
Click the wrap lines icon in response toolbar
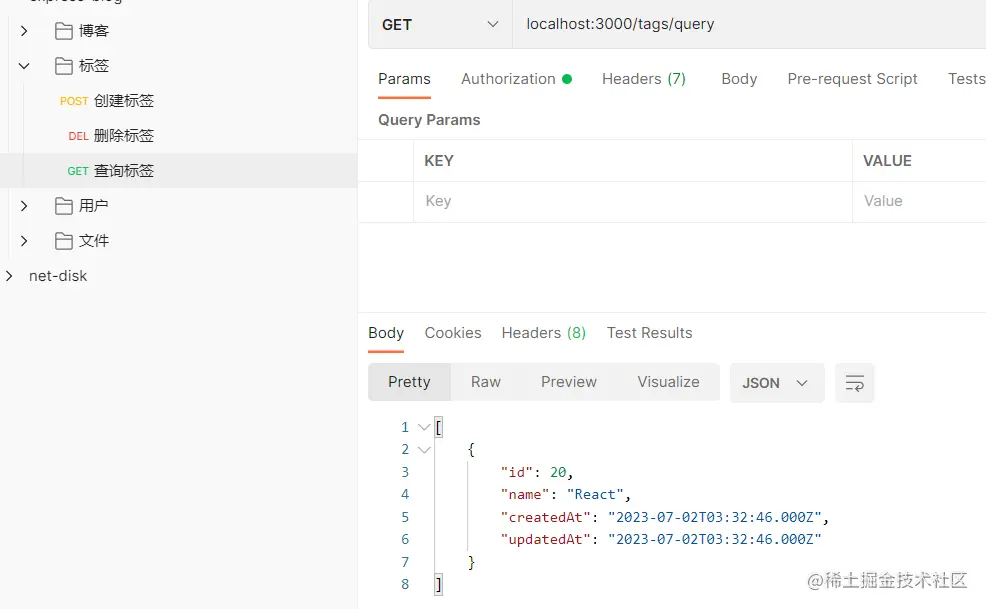pyautogui.click(x=854, y=383)
